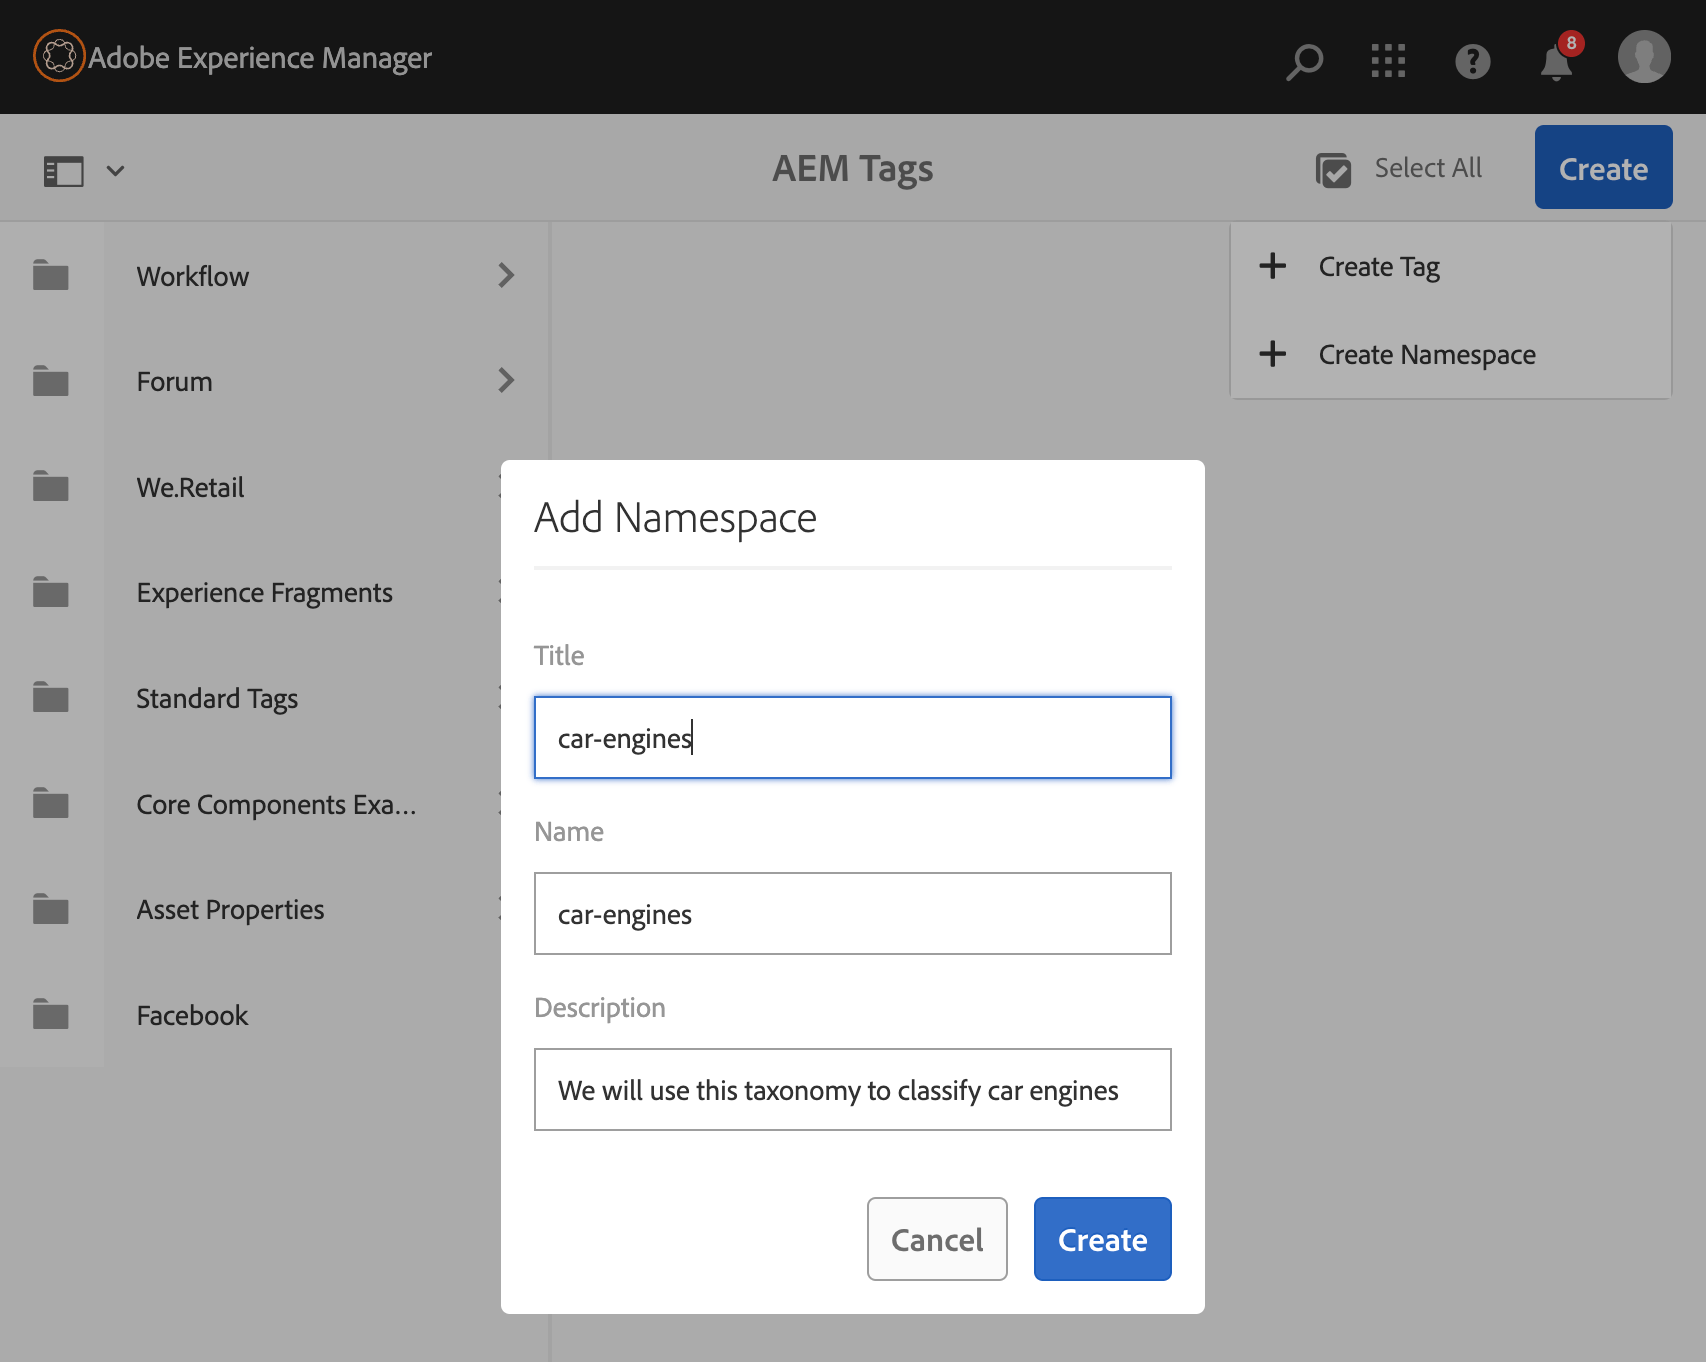1706x1362 pixels.
Task: Click the top toolbar Create button
Action: point(1603,167)
